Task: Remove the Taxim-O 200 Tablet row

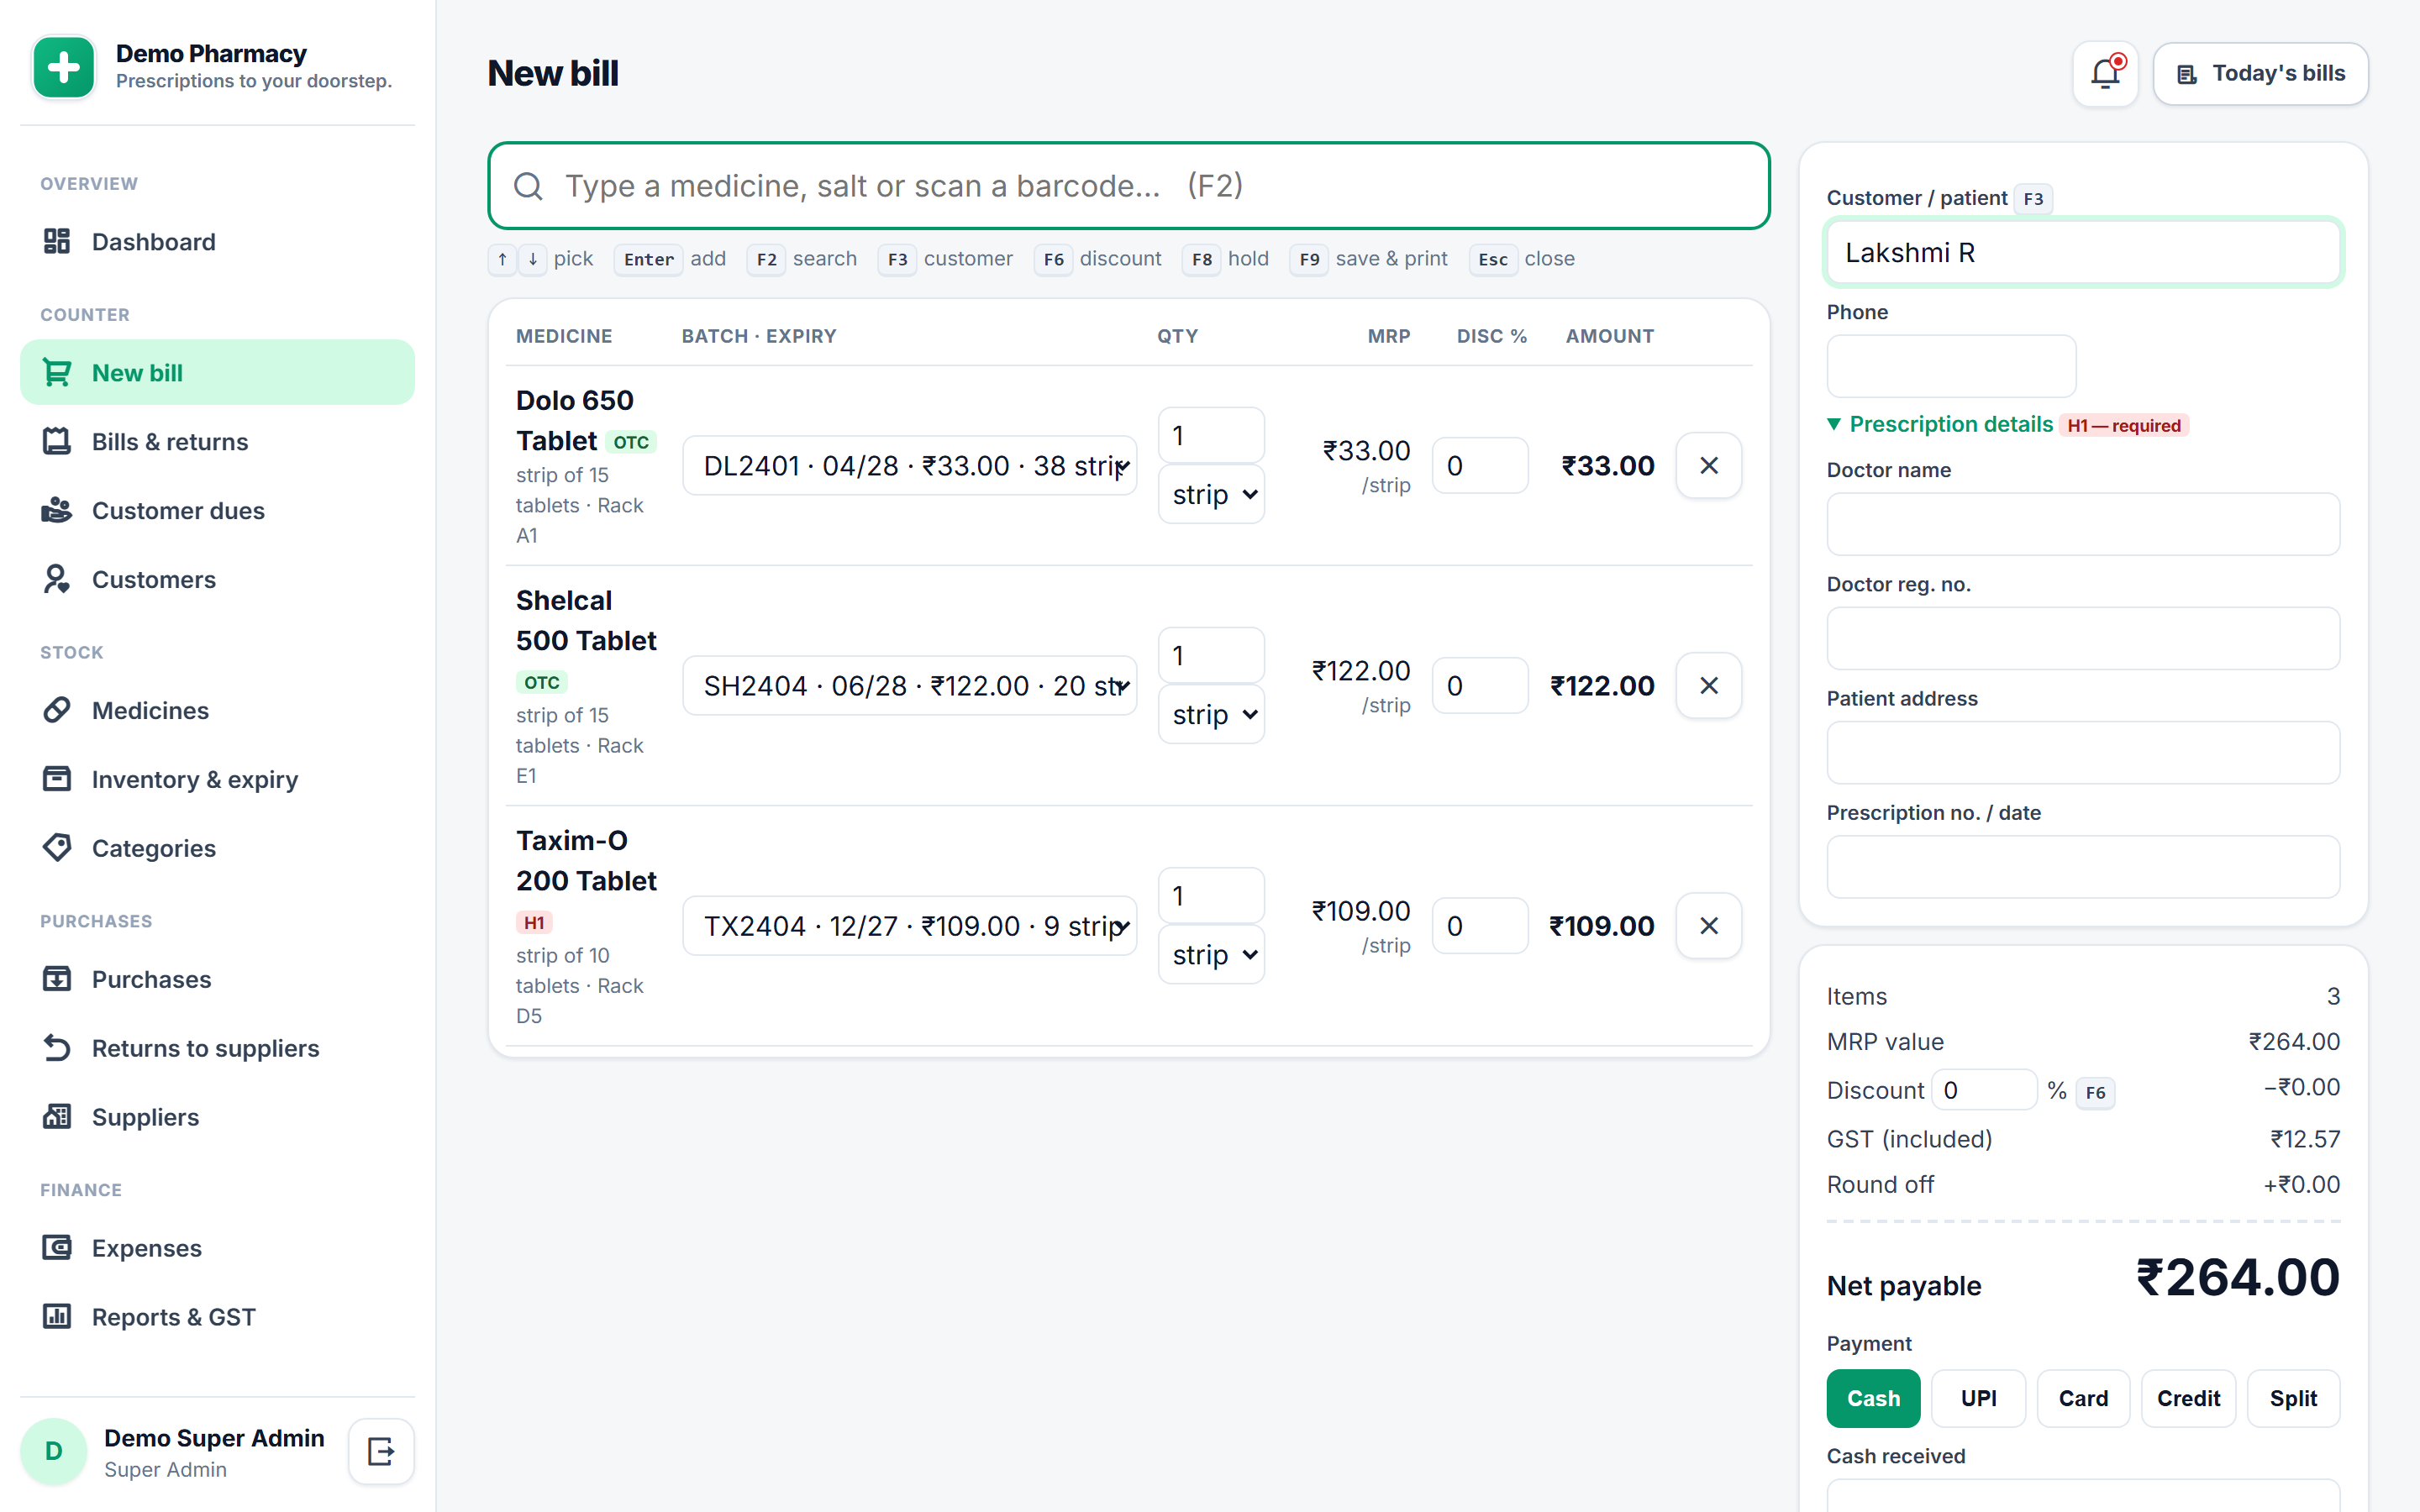Action: pos(1709,925)
